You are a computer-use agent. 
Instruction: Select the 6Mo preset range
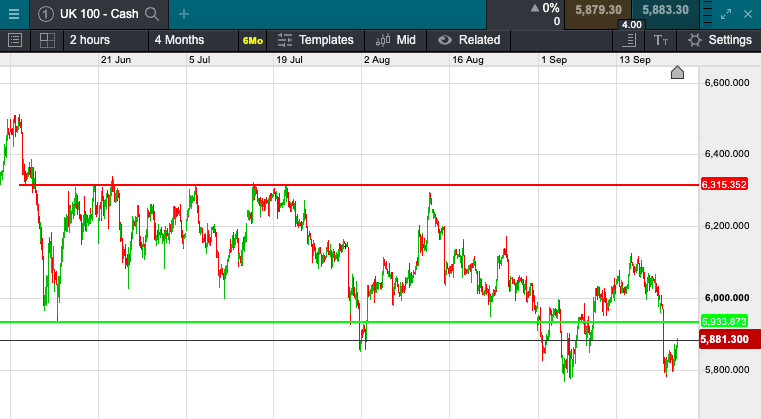[253, 41]
